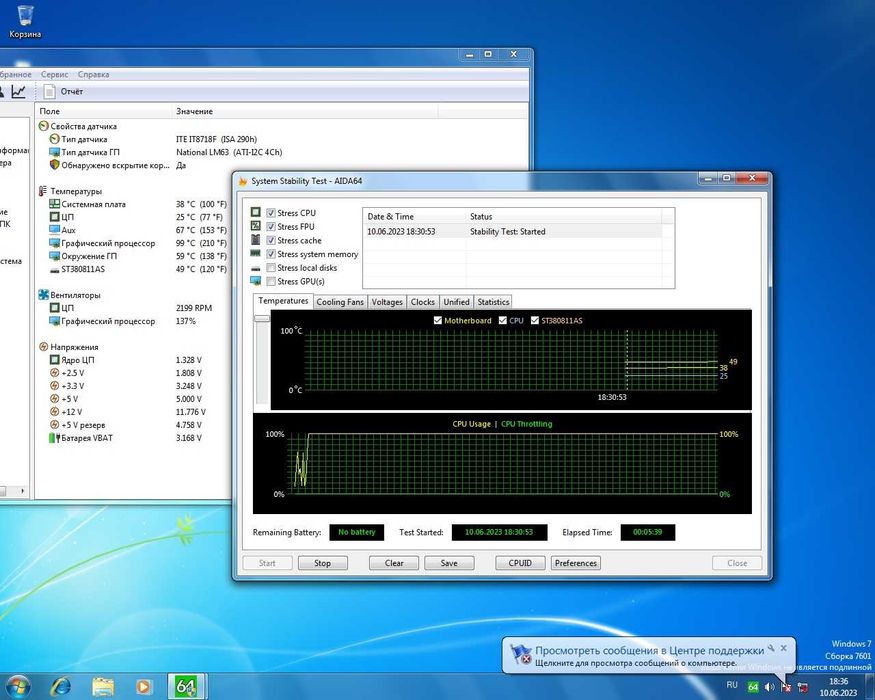Click the RU language indicator
The image size is (875, 700).
click(732, 685)
